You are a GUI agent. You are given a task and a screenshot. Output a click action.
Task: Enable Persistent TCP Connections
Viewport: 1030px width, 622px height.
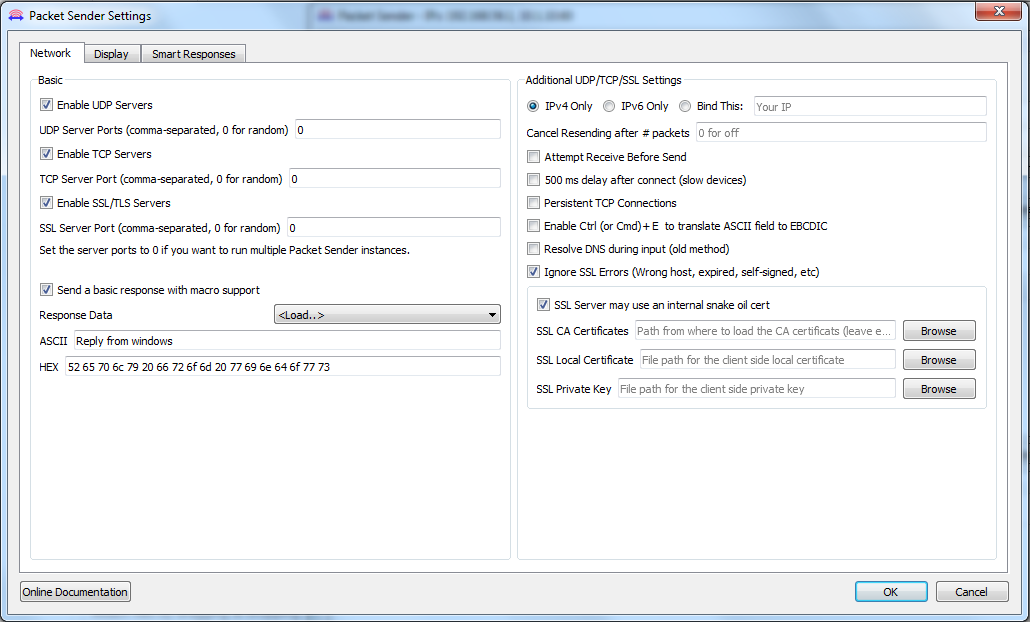click(534, 202)
